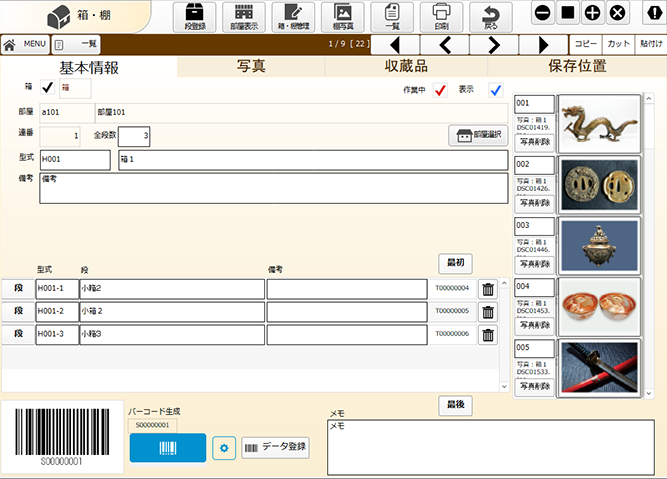Toggle the 表示 blue checkbox
The width and height of the screenshot is (667, 479).
[496, 91]
